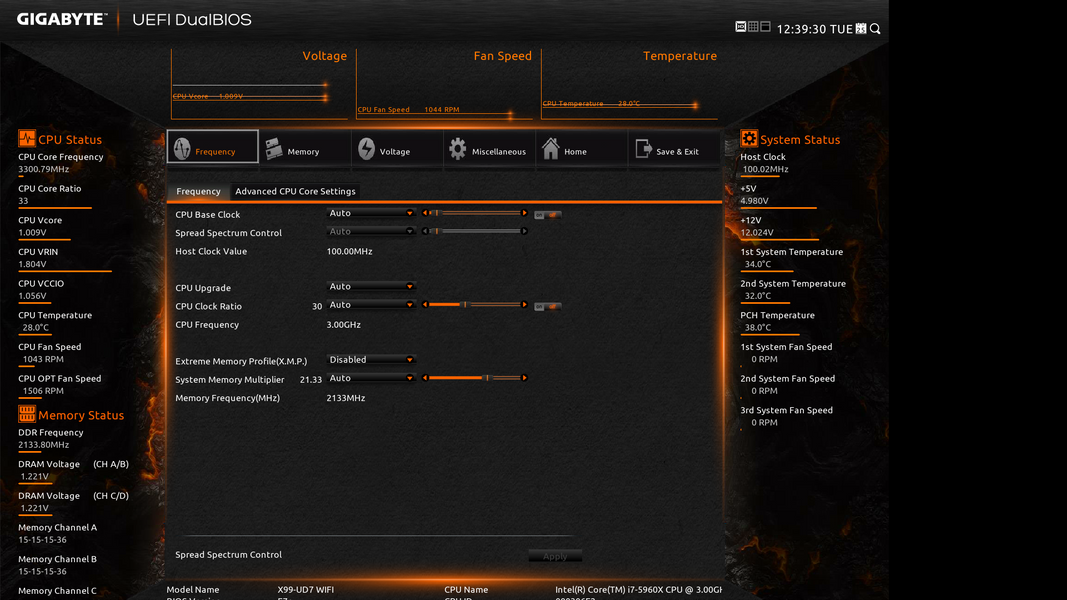The height and width of the screenshot is (600, 1067).
Task: Toggle the CPU Base Clock on/off switch
Action: [x=547, y=214]
